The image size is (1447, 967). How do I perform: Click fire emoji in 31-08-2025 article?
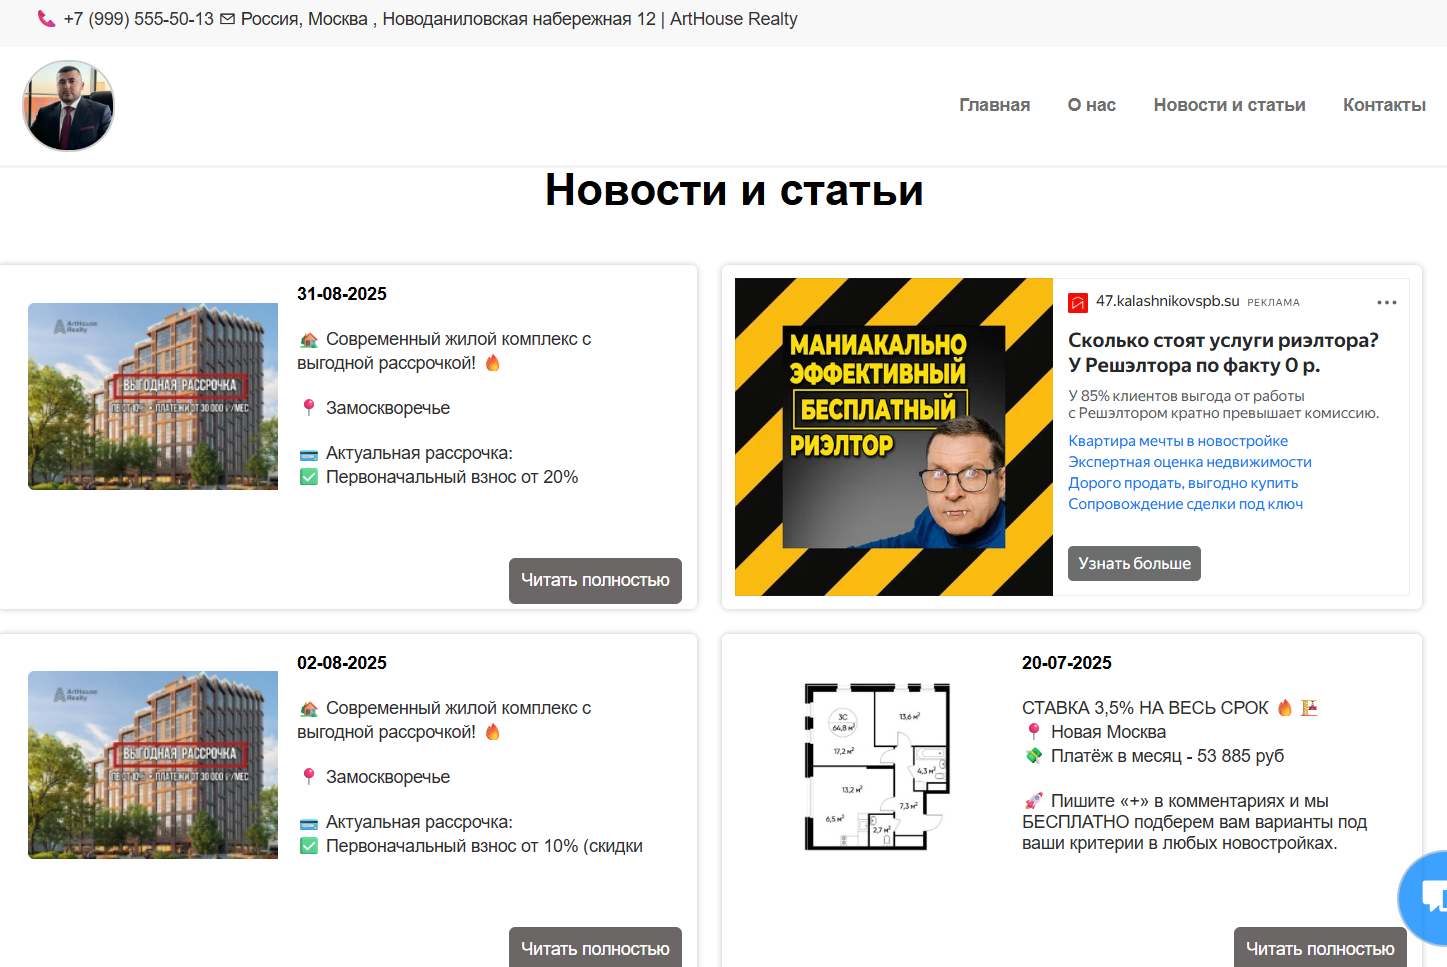pos(492,363)
